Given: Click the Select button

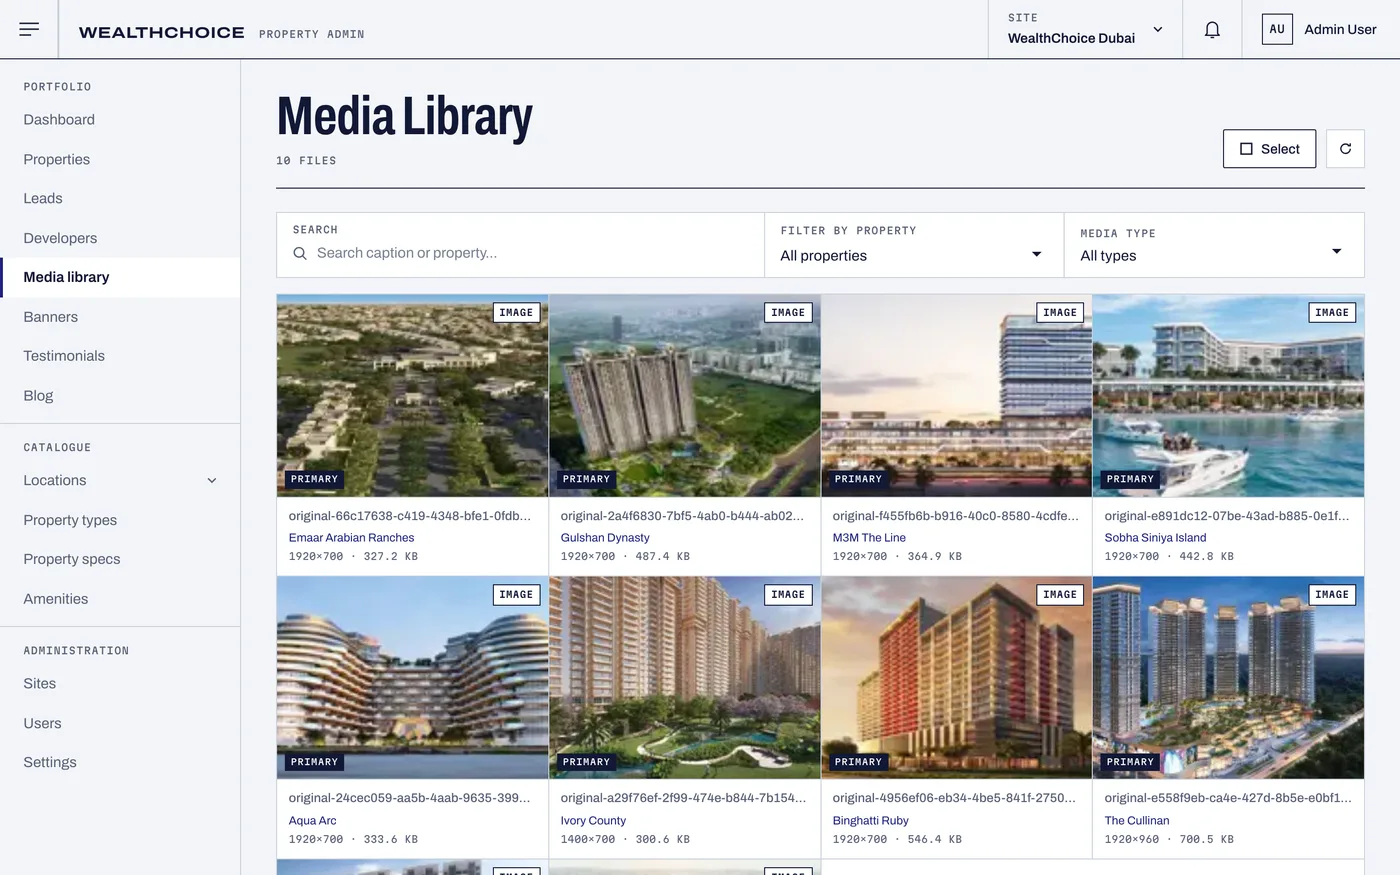Looking at the screenshot, I should tap(1269, 149).
